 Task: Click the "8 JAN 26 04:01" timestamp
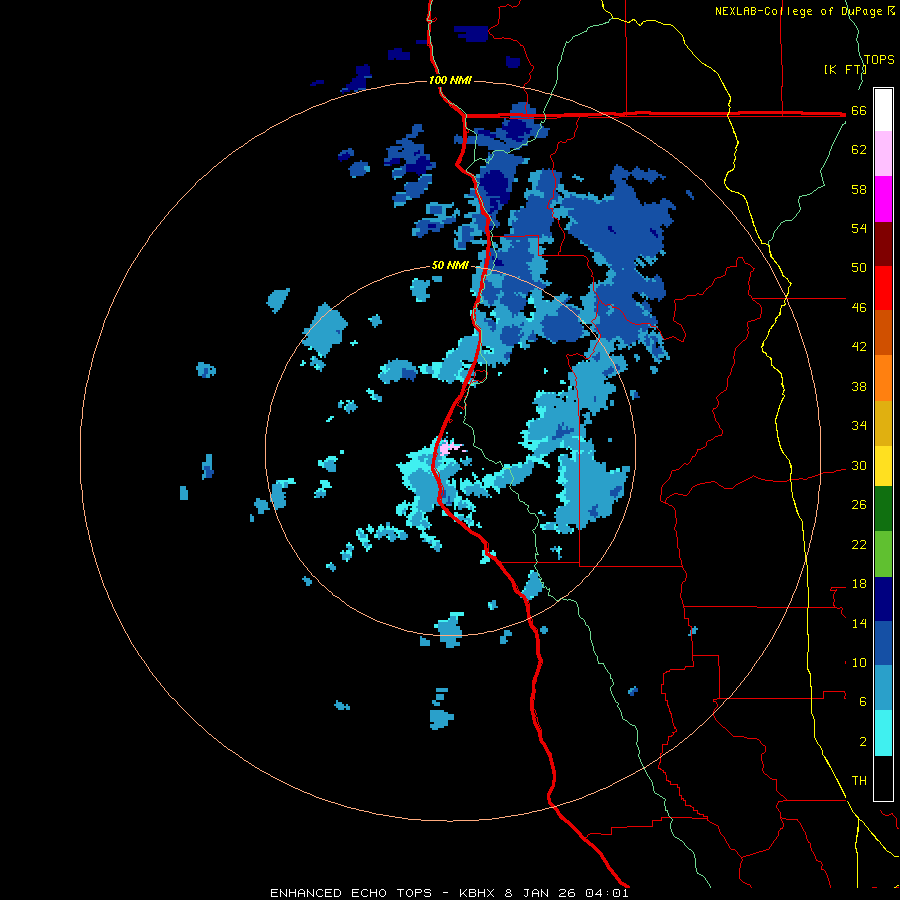tap(567, 893)
